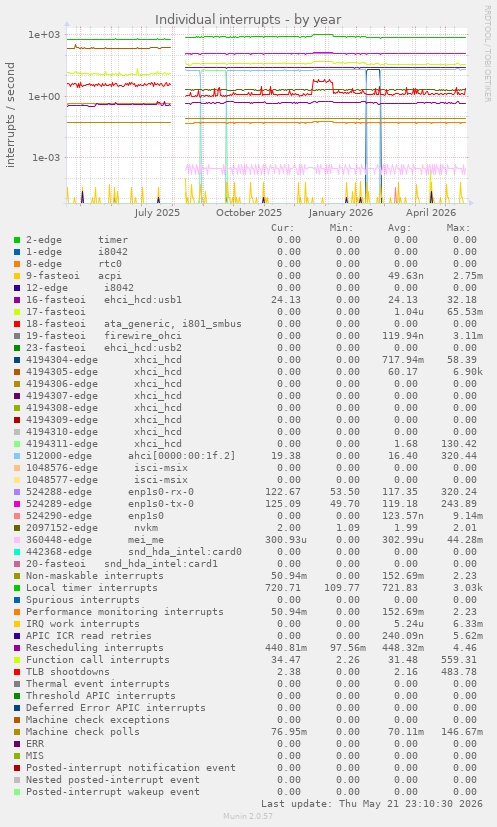Viewport: 497px width, 827px height.
Task: Click the Cur: column header
Action: [x=283, y=228]
